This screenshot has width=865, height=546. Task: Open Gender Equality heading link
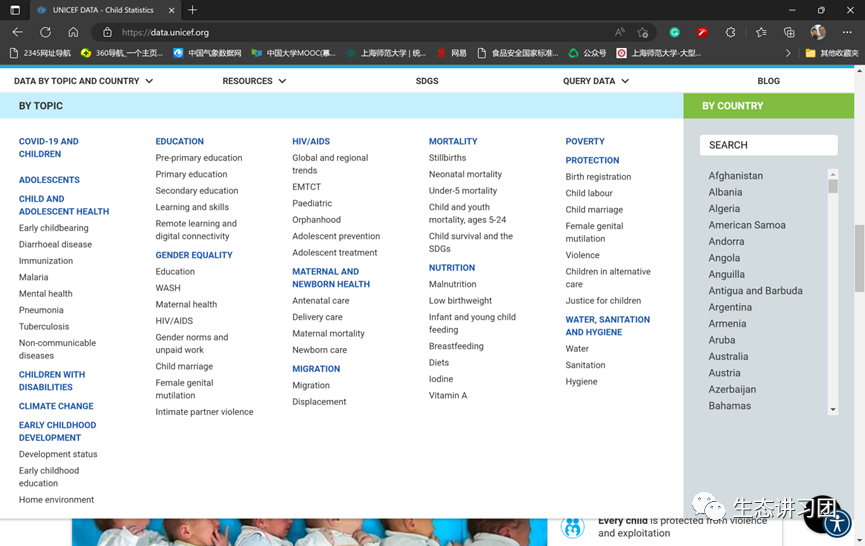point(194,255)
